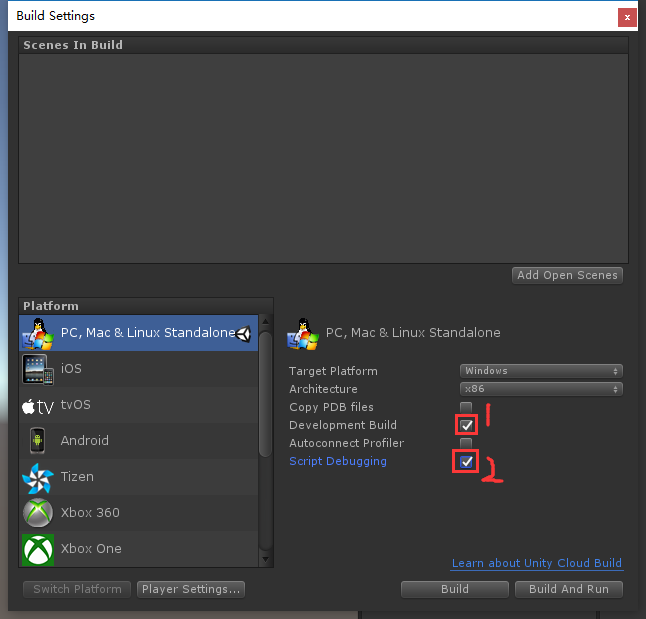Screen dimensions: 646x619
Task: Select the iOS platform row
Action: pos(138,369)
